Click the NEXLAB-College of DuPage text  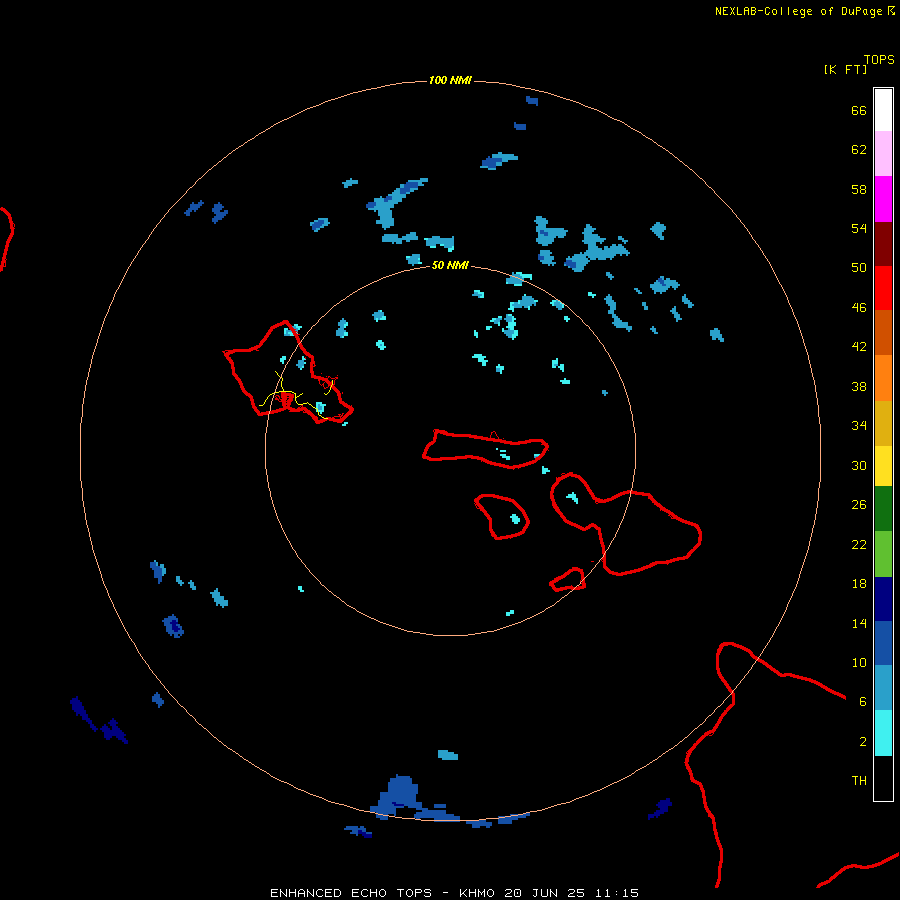coord(798,11)
